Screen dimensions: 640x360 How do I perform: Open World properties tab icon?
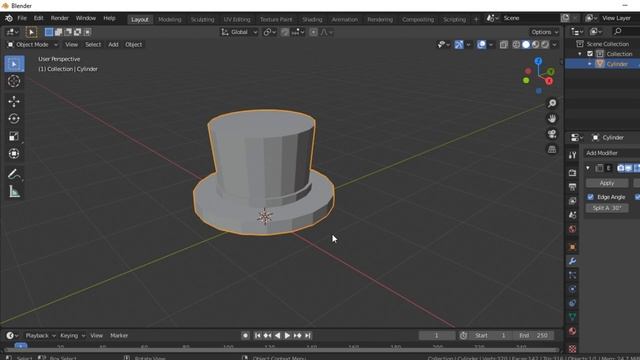coord(572,229)
